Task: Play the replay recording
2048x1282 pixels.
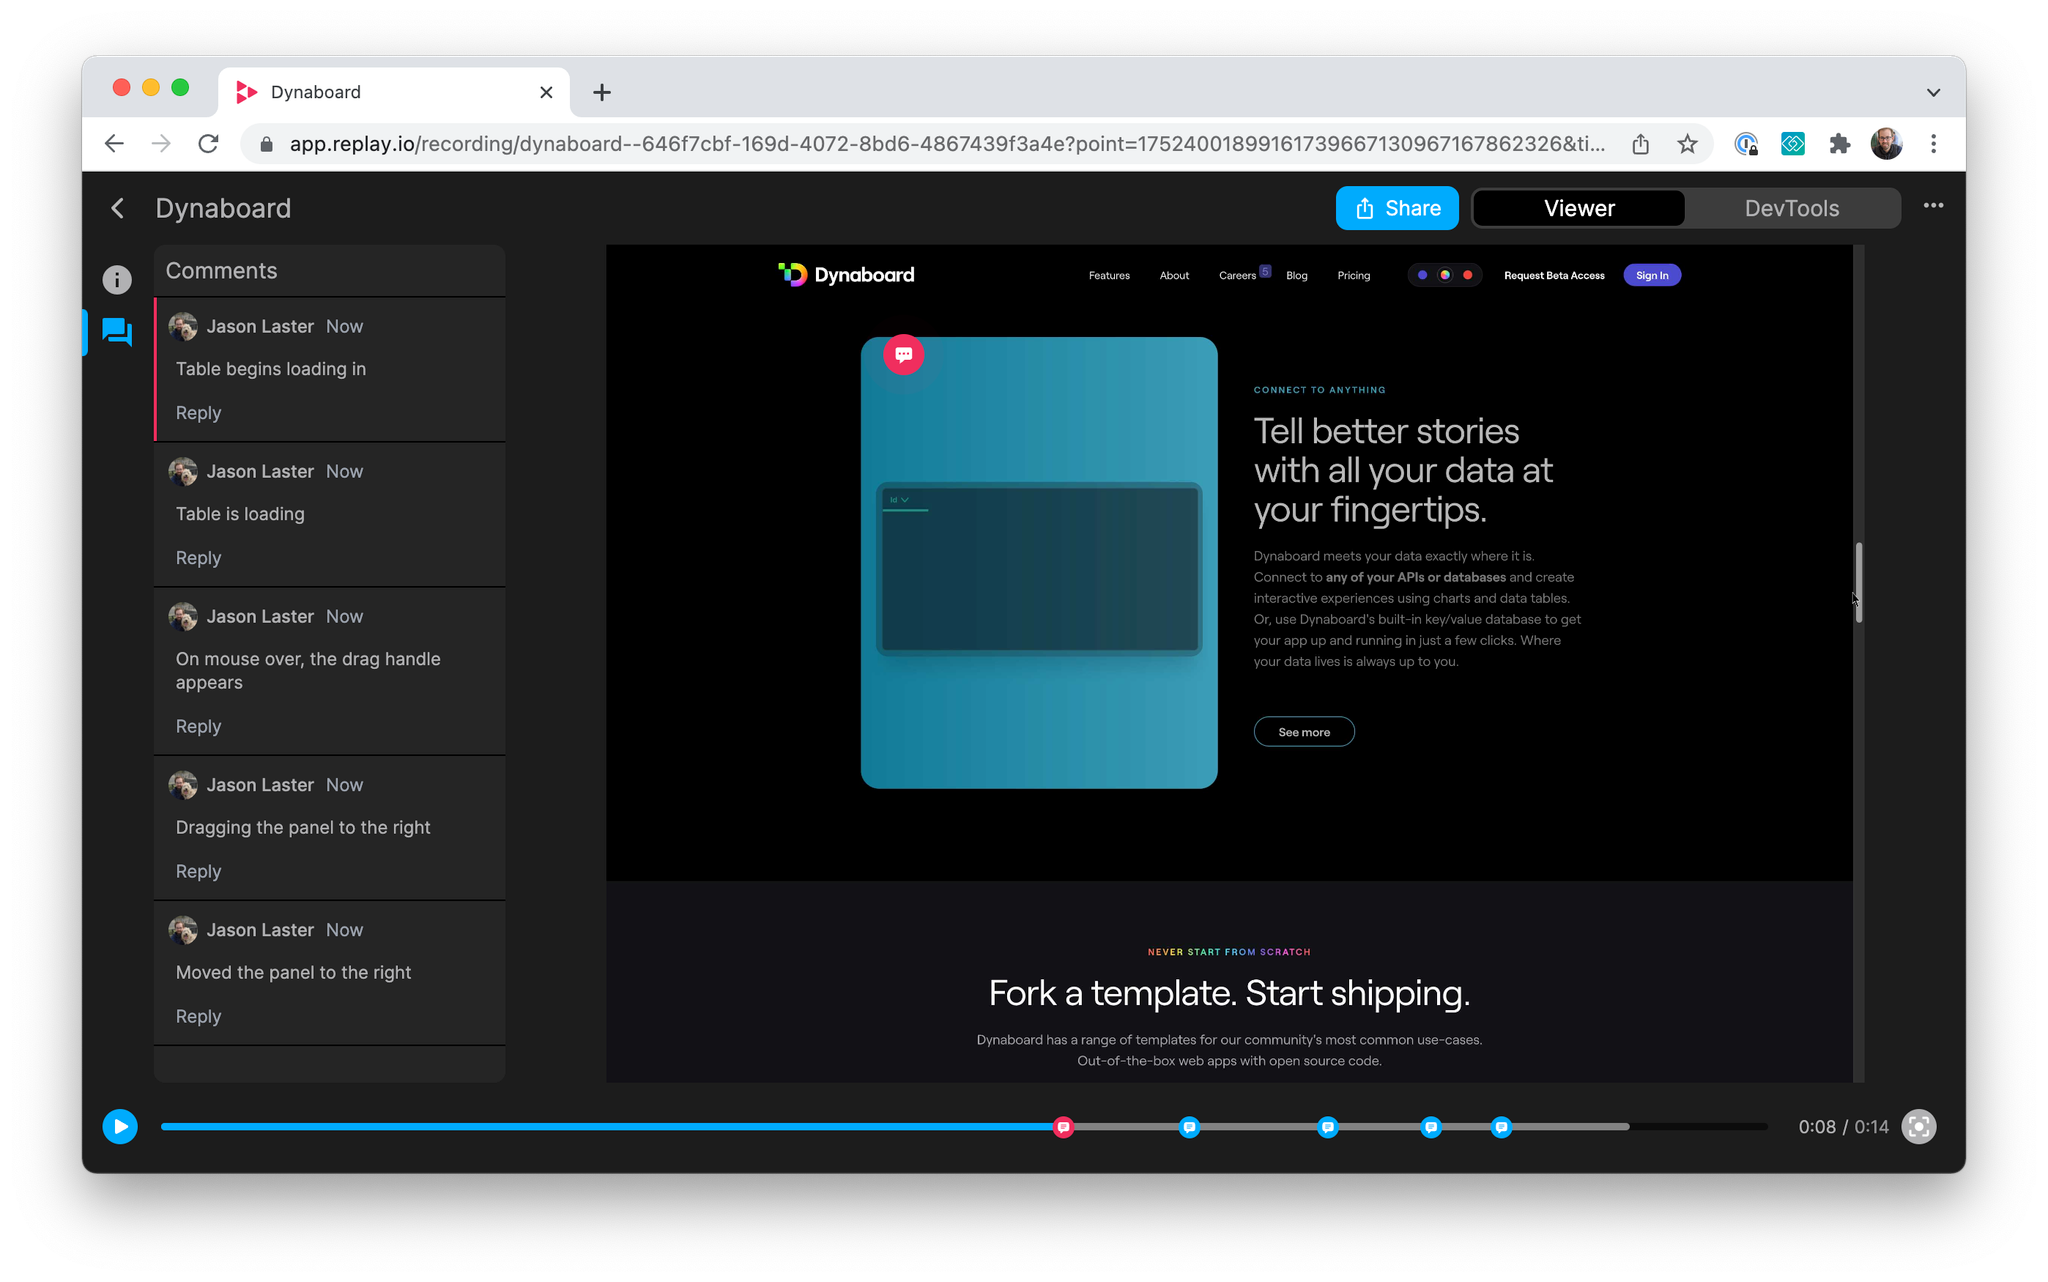Action: pos(120,1127)
